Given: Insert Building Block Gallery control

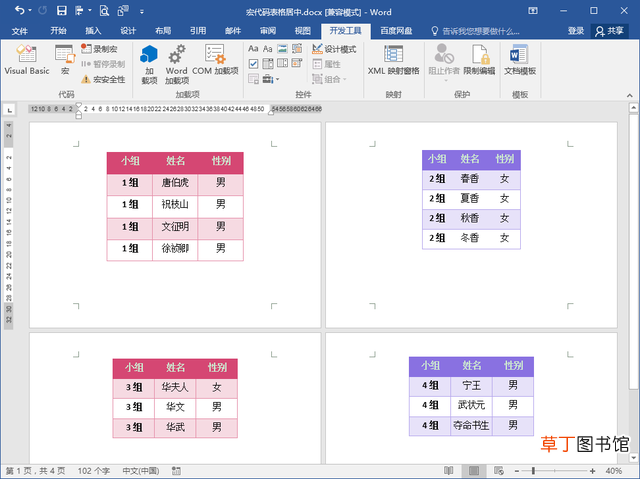Looking at the screenshot, I should 297,49.
